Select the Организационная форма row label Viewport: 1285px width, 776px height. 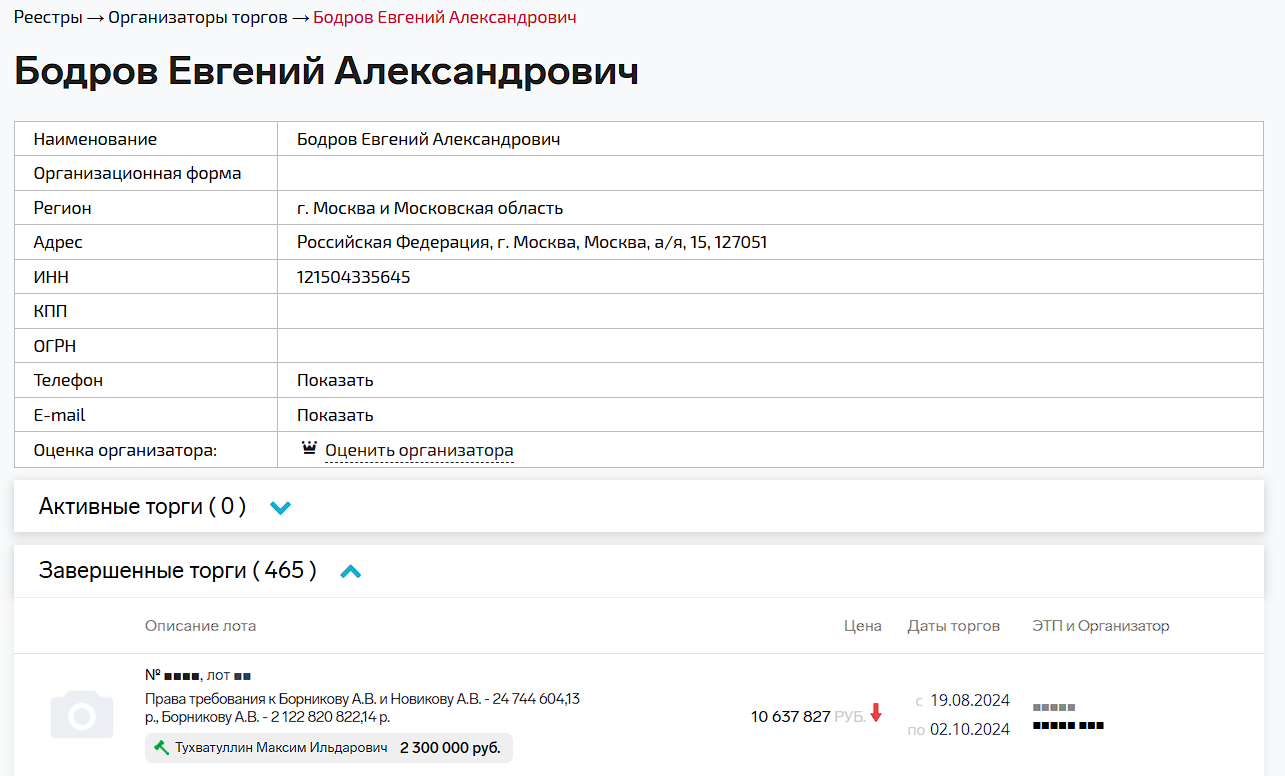(137, 173)
